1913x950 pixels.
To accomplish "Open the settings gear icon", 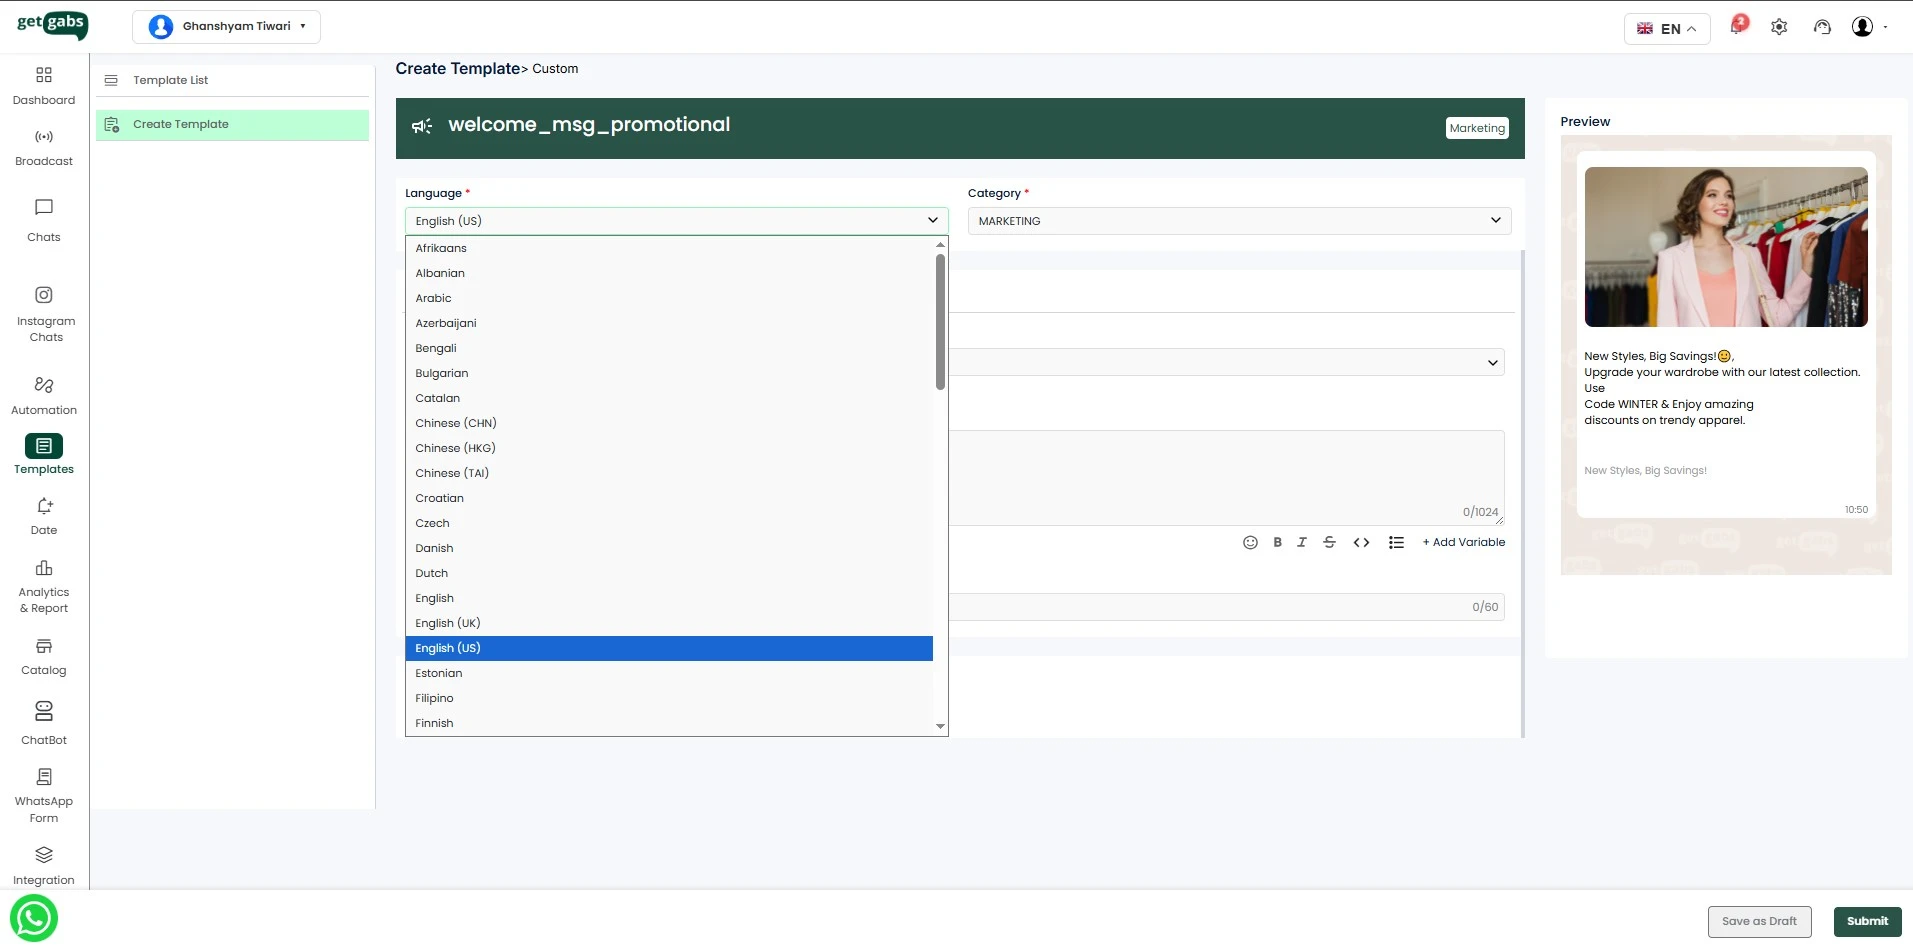I will point(1779,27).
